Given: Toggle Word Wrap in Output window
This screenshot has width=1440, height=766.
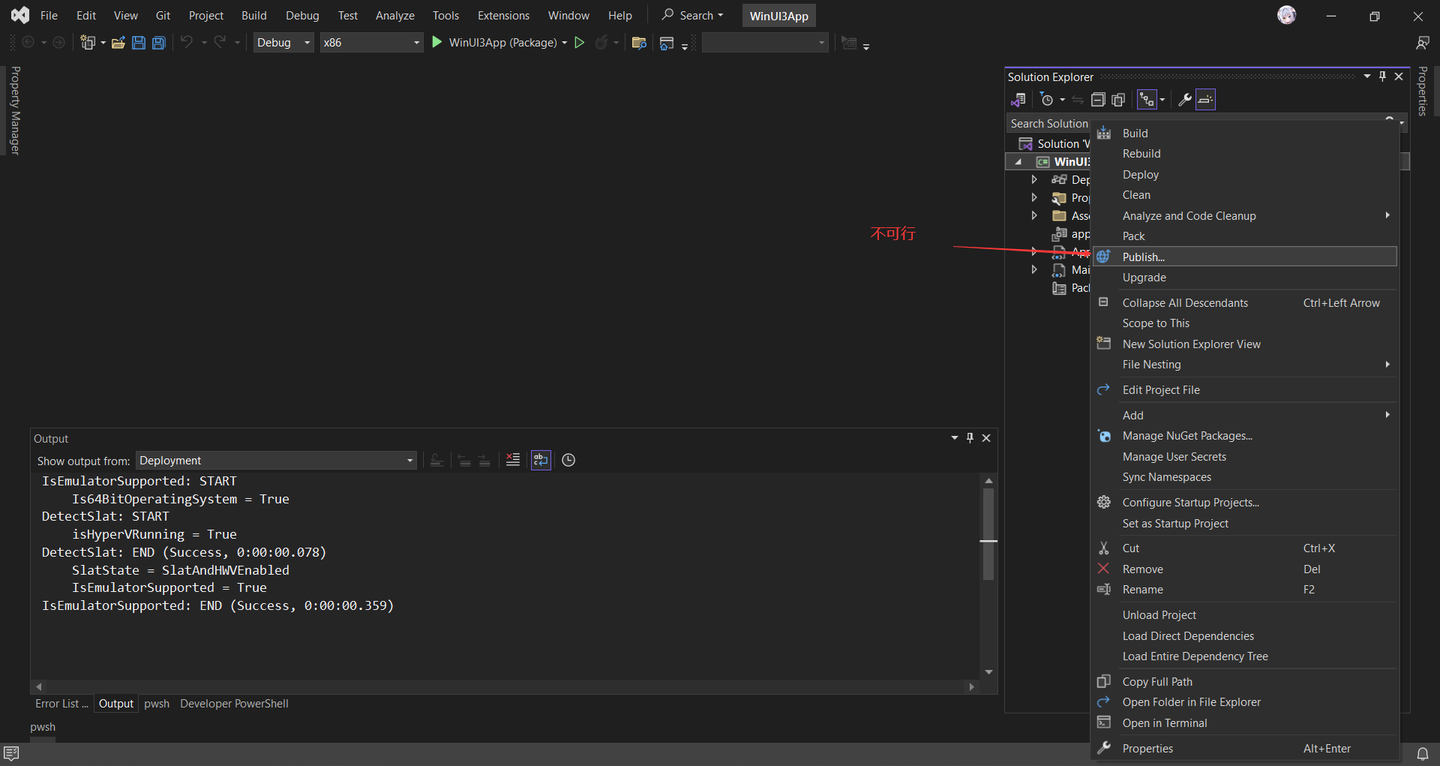Looking at the screenshot, I should coord(541,460).
